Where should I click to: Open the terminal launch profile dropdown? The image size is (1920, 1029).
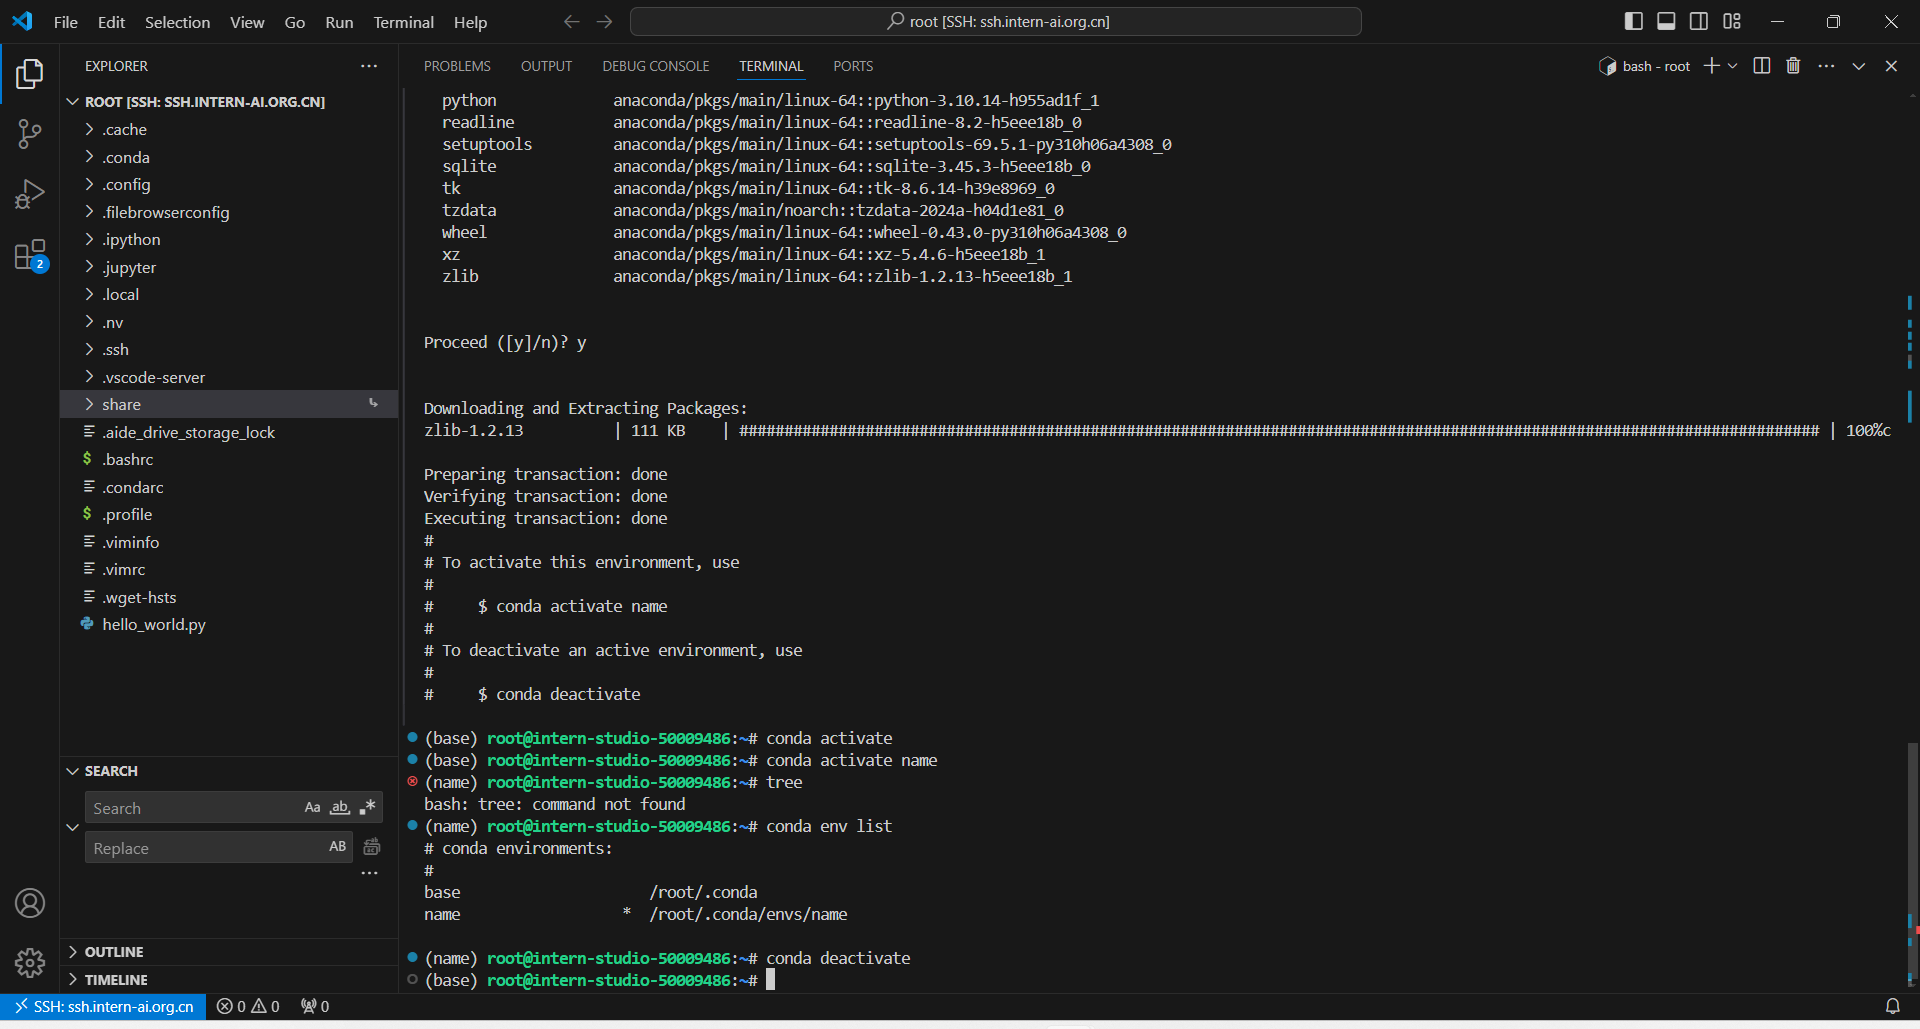[1733, 66]
